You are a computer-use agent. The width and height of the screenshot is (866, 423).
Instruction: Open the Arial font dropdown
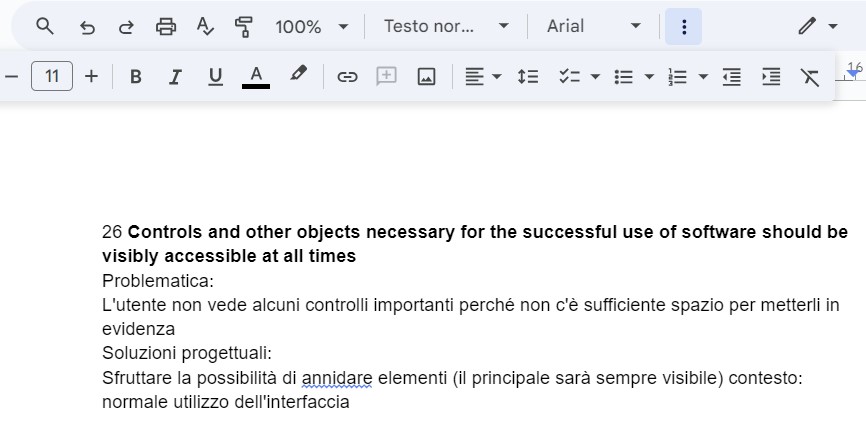pyautogui.click(x=594, y=27)
